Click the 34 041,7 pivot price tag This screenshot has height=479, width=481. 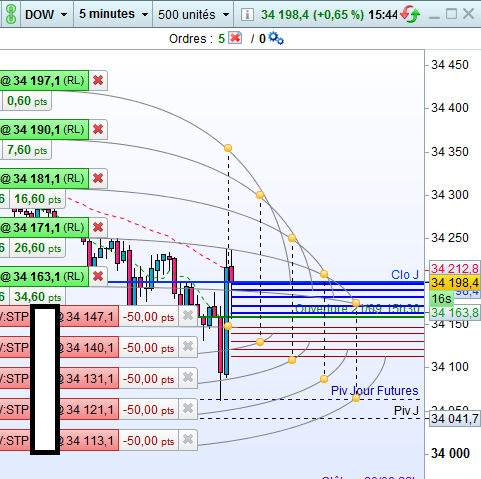point(455,418)
